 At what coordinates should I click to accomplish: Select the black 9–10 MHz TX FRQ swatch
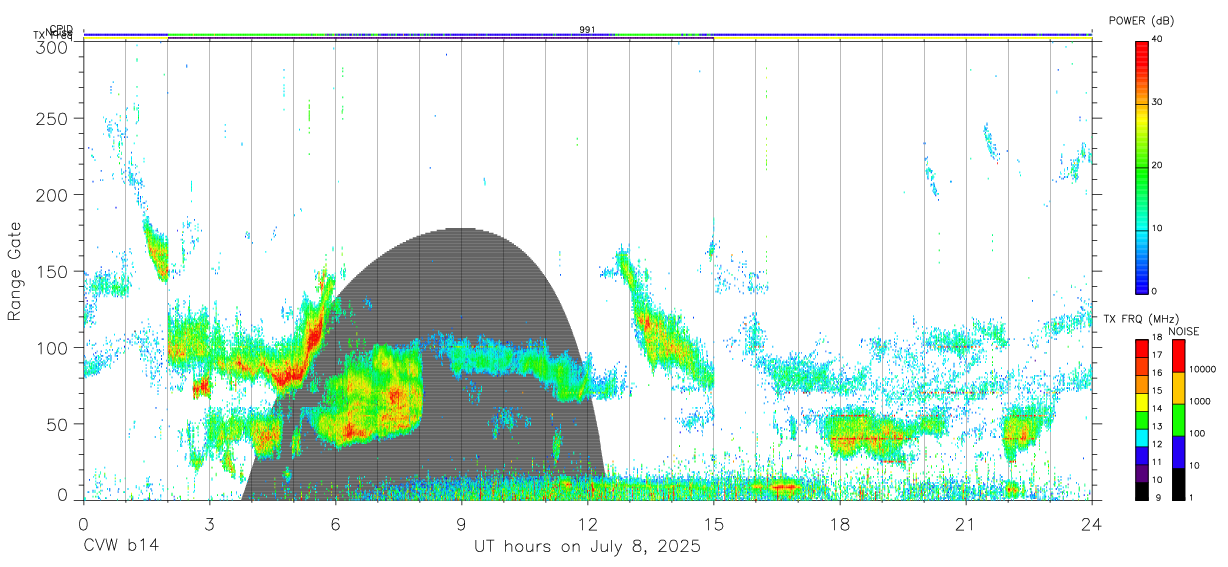pos(1141,491)
